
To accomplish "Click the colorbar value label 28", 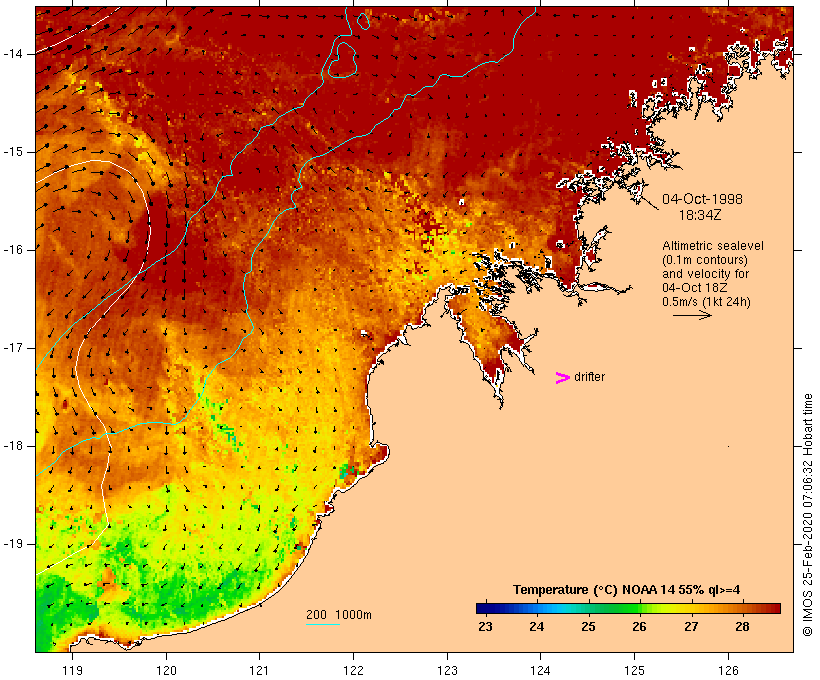I will click(x=742, y=626).
